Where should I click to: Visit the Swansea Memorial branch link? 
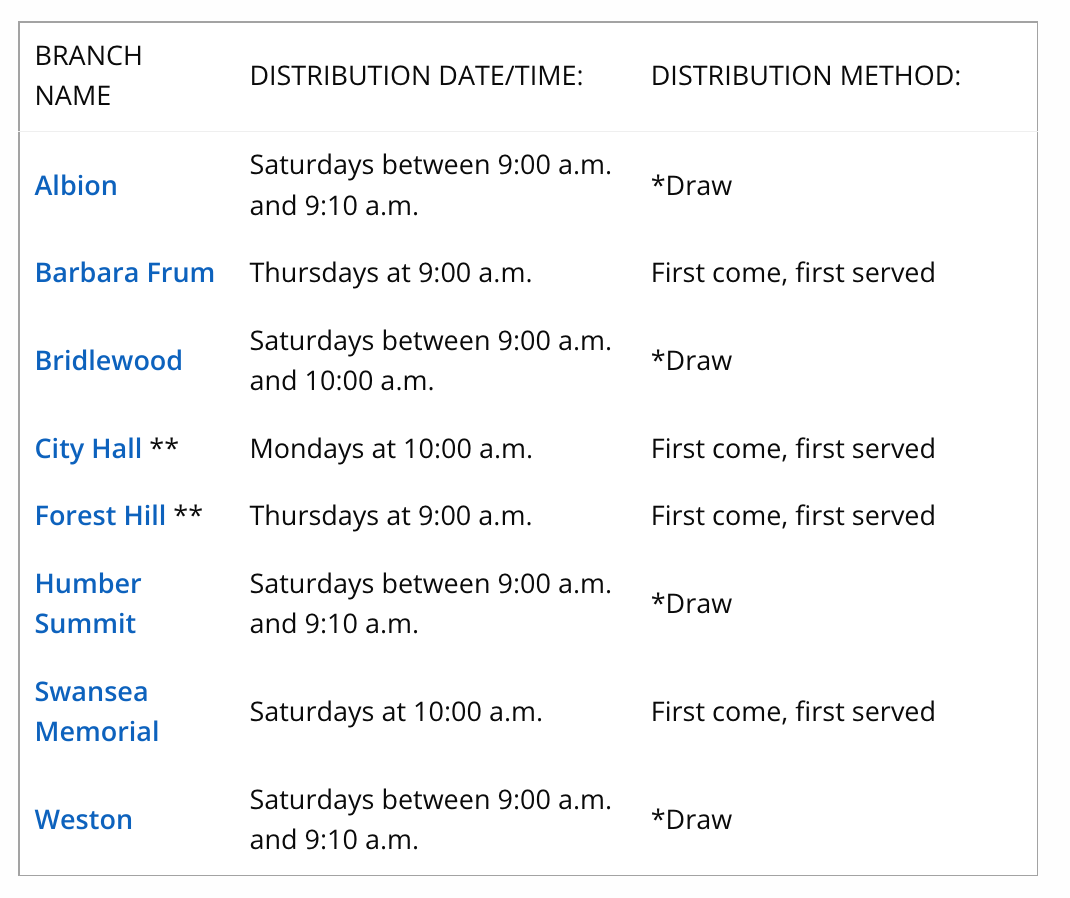[x=96, y=712]
